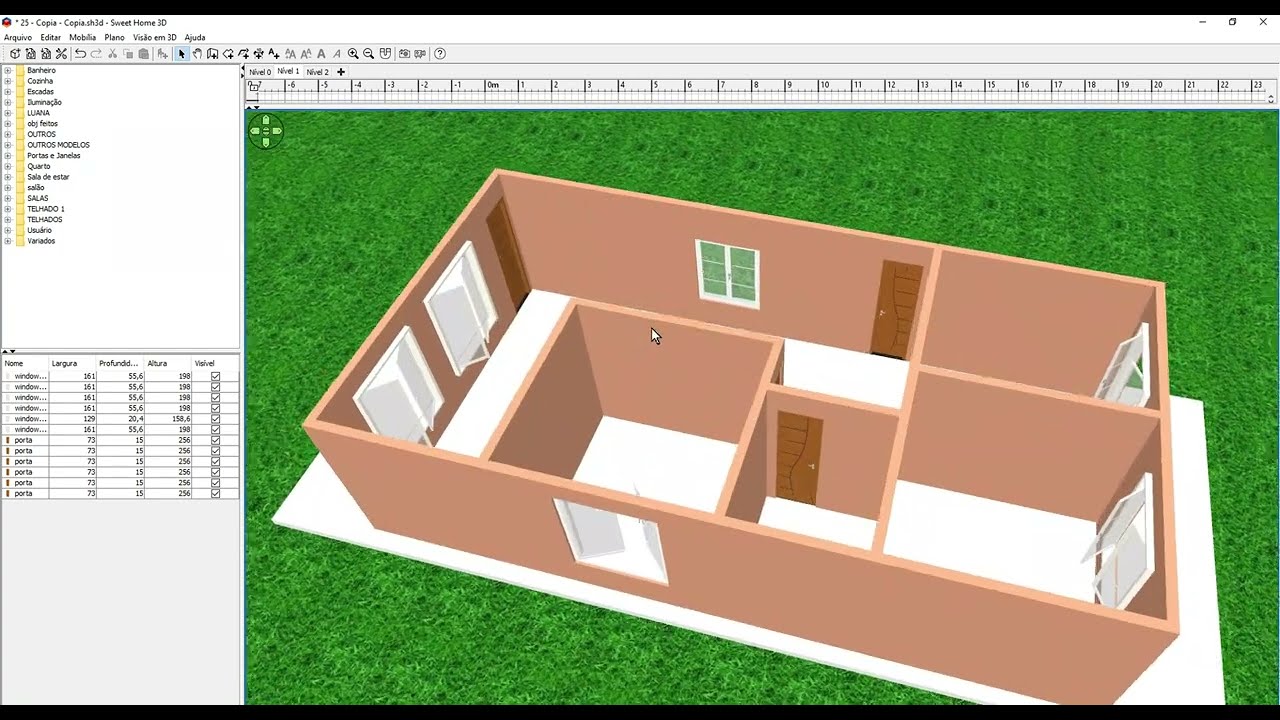Select the Create polylines tool
The height and width of the screenshot is (720, 1280).
pos(243,54)
